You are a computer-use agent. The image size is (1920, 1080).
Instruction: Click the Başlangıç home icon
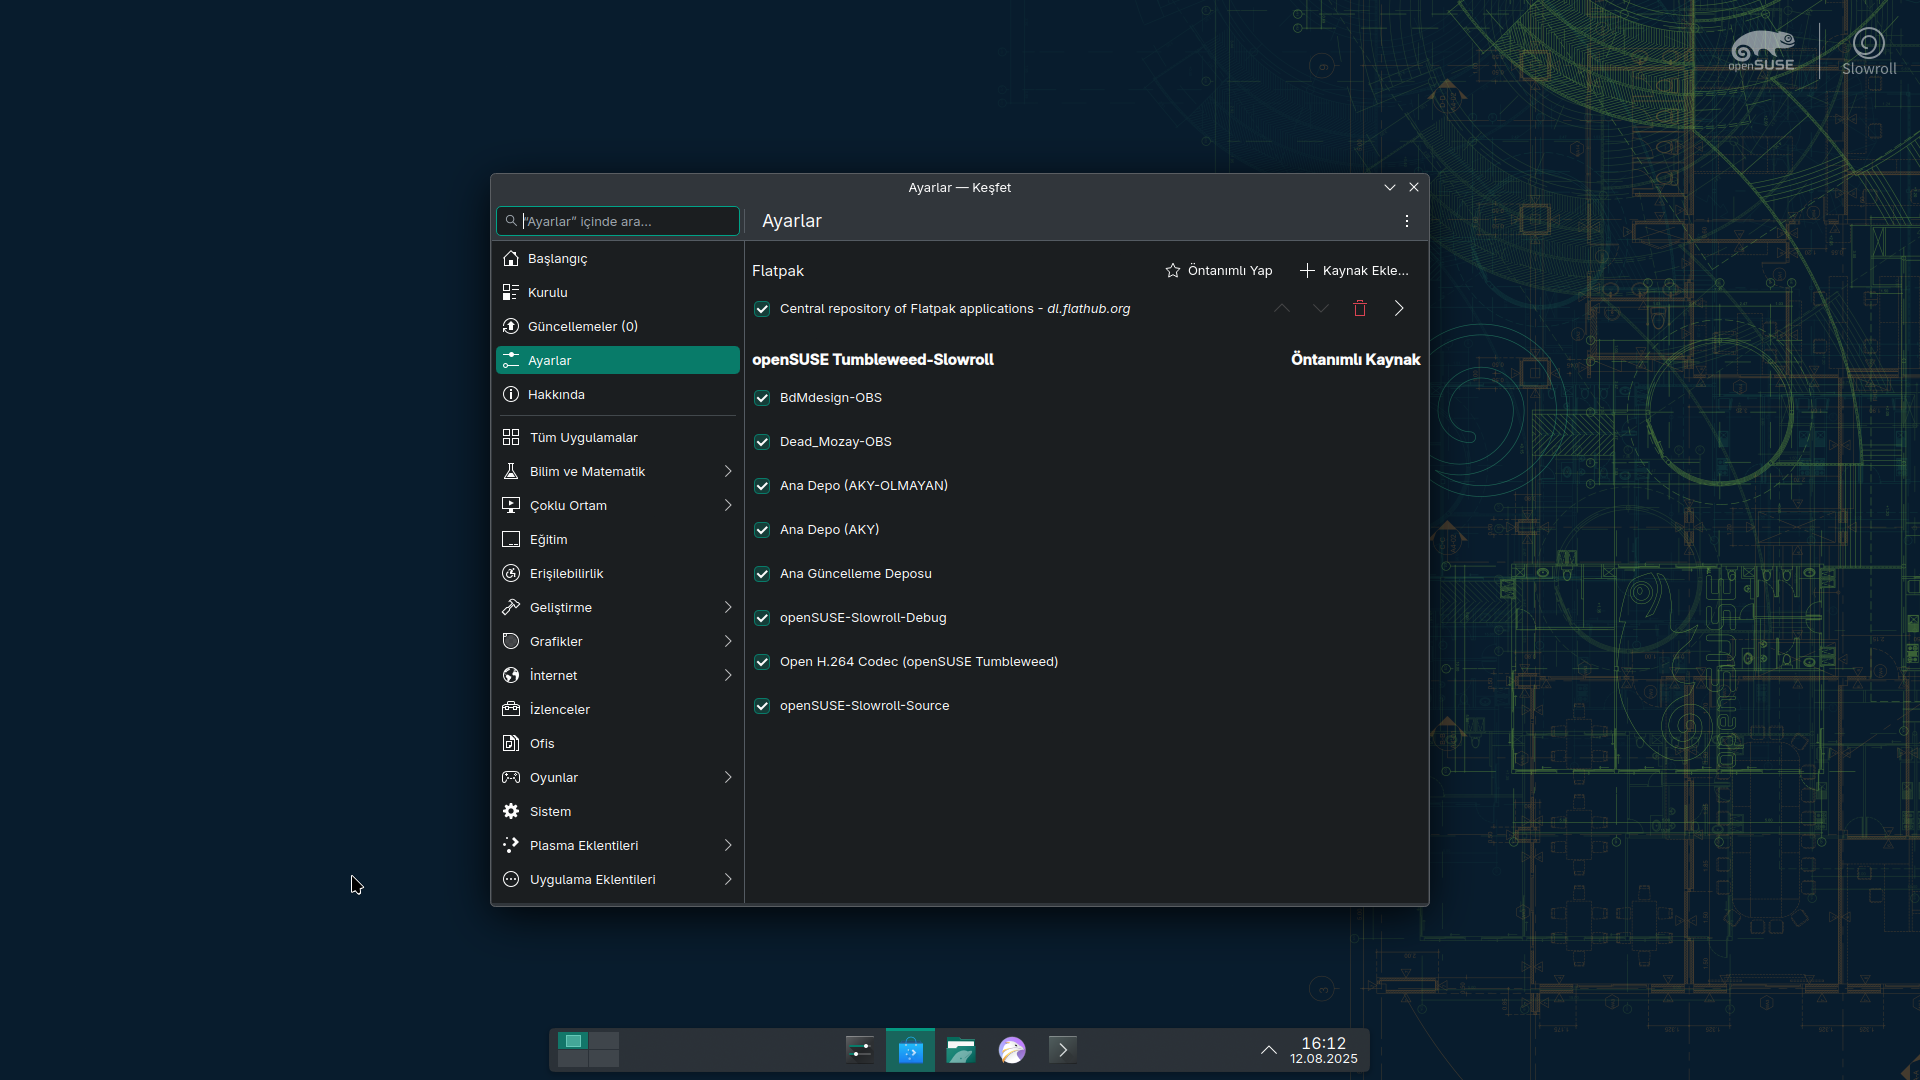[x=511, y=258]
